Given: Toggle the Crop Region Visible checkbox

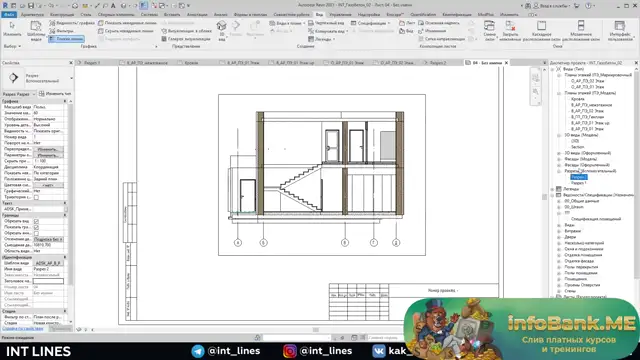Looking at the screenshot, I should click(x=36, y=227).
